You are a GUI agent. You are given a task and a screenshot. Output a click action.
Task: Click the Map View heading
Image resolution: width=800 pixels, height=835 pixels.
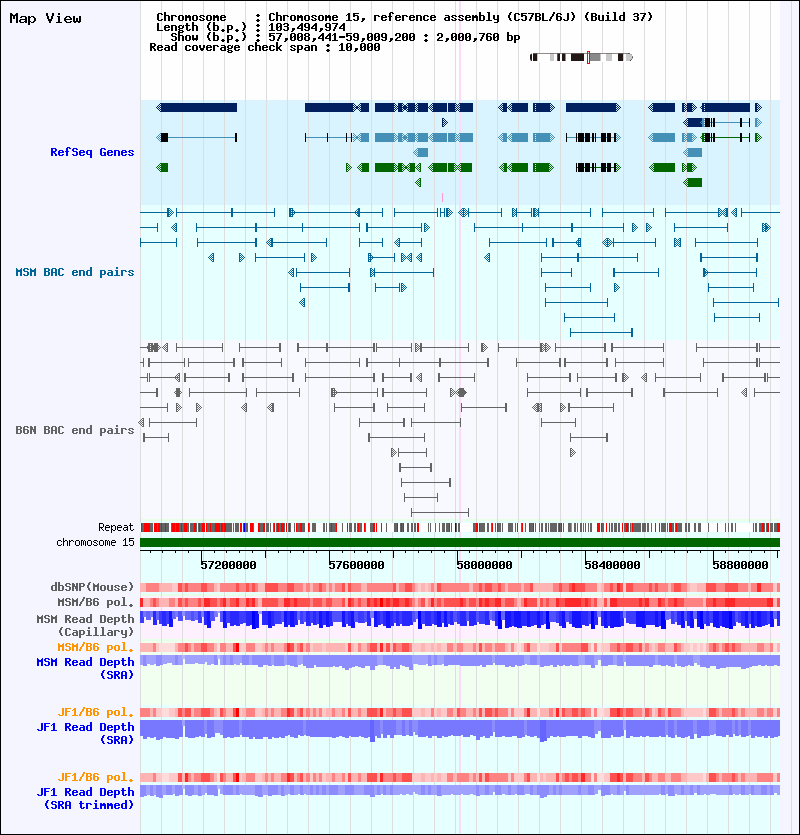click(45, 19)
